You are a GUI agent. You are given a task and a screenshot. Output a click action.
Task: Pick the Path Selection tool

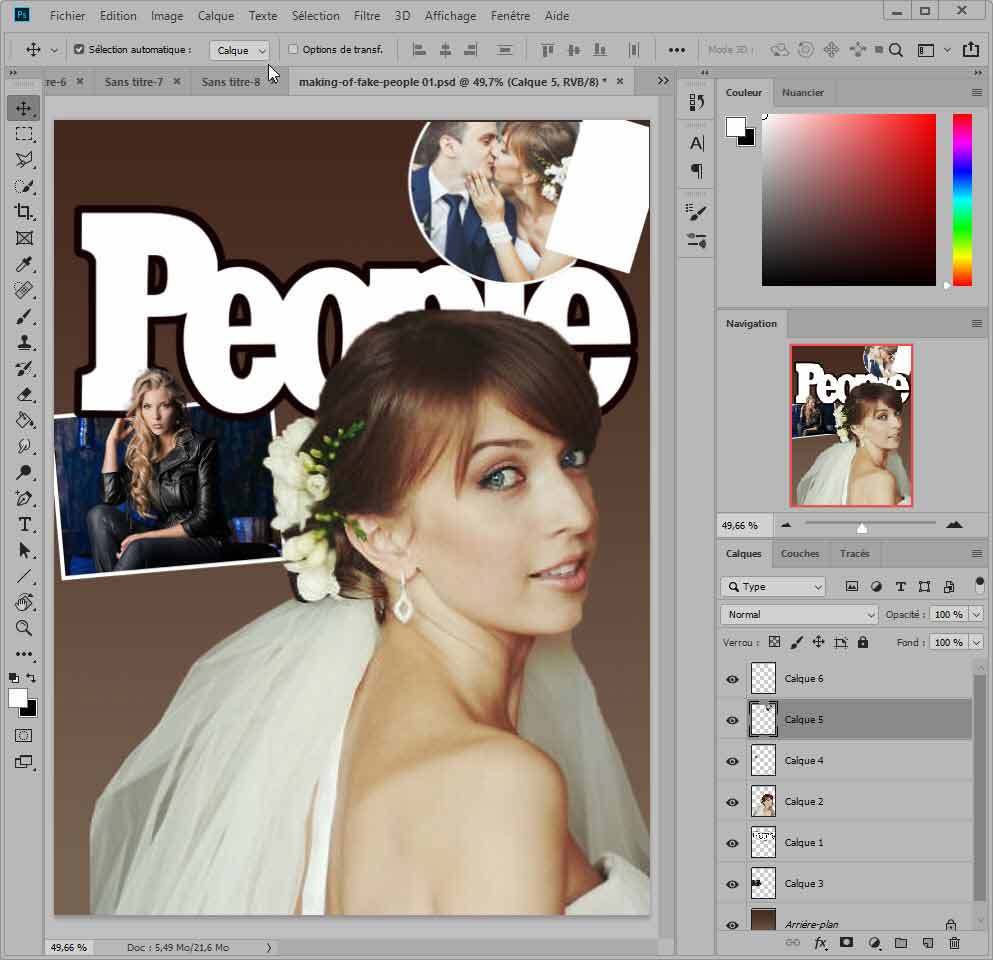tap(24, 550)
